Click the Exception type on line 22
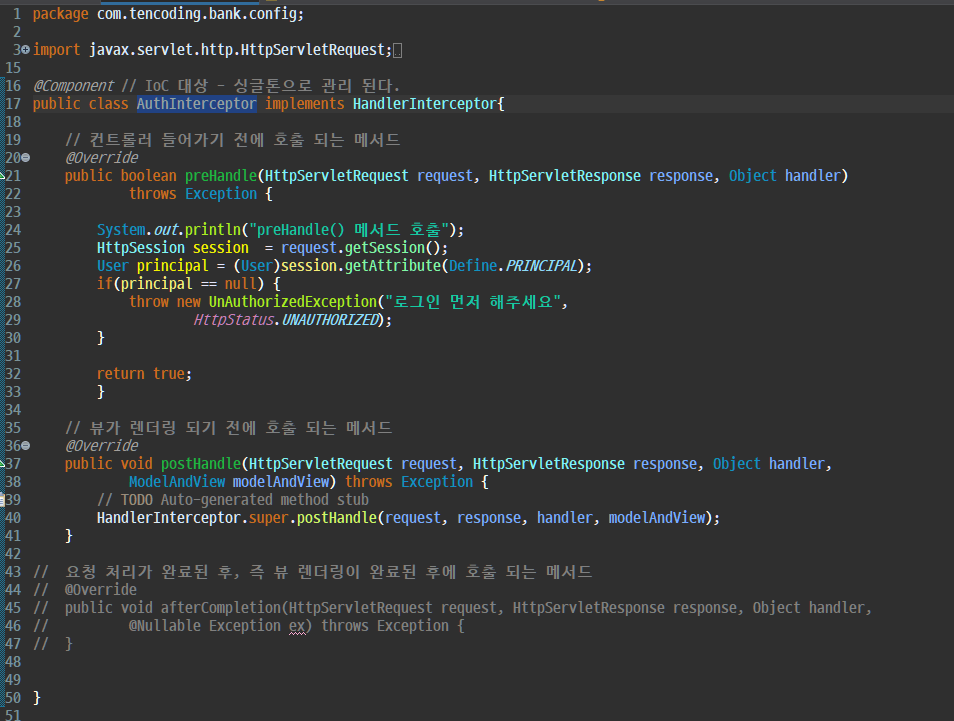This screenshot has height=721, width=954. pyautogui.click(x=221, y=194)
